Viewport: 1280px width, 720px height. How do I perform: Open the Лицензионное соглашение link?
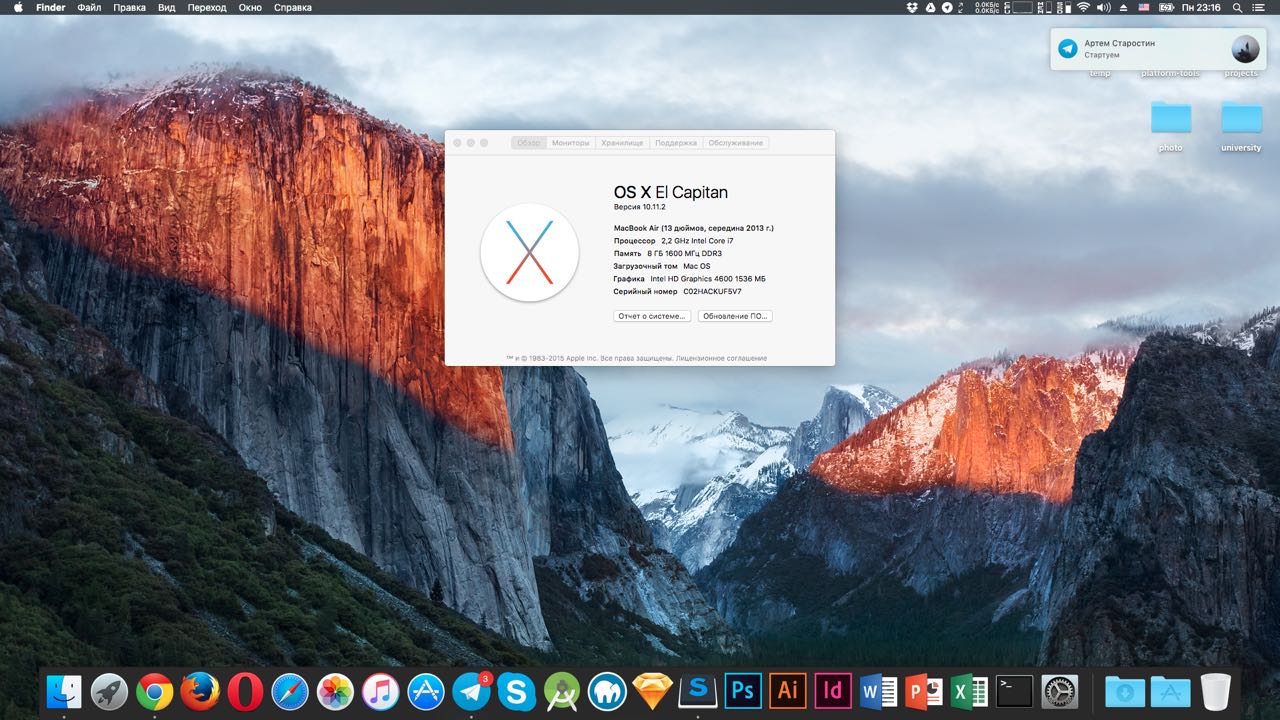[x=722, y=358]
